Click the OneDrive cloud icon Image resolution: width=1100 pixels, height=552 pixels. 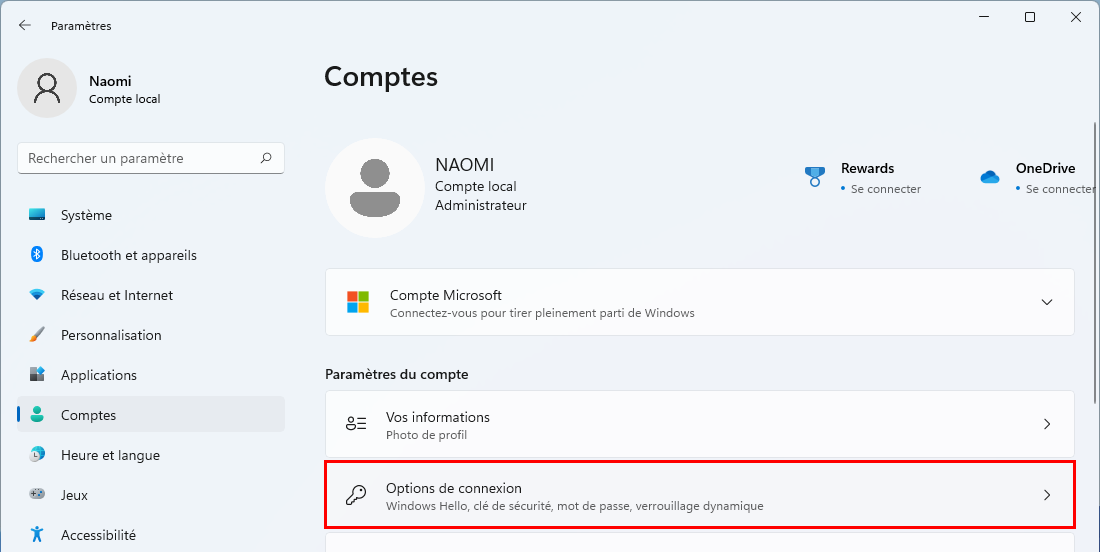coord(990,177)
